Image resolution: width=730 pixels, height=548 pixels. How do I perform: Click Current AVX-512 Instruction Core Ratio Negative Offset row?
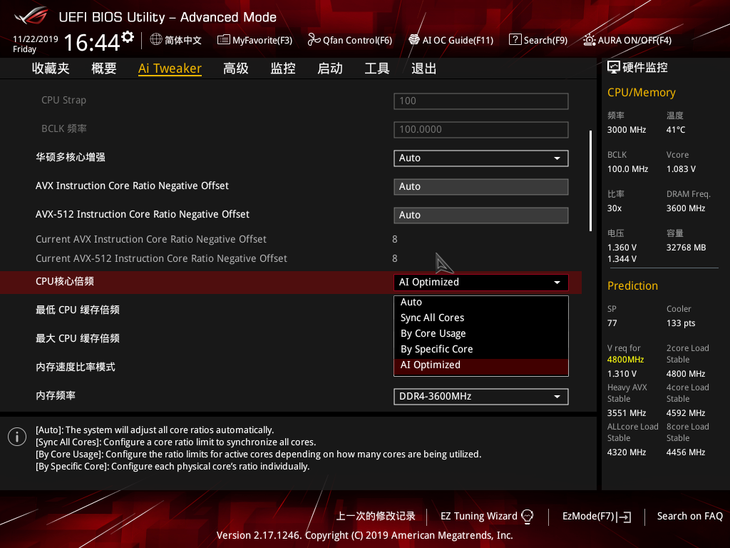pyautogui.click(x=161, y=258)
